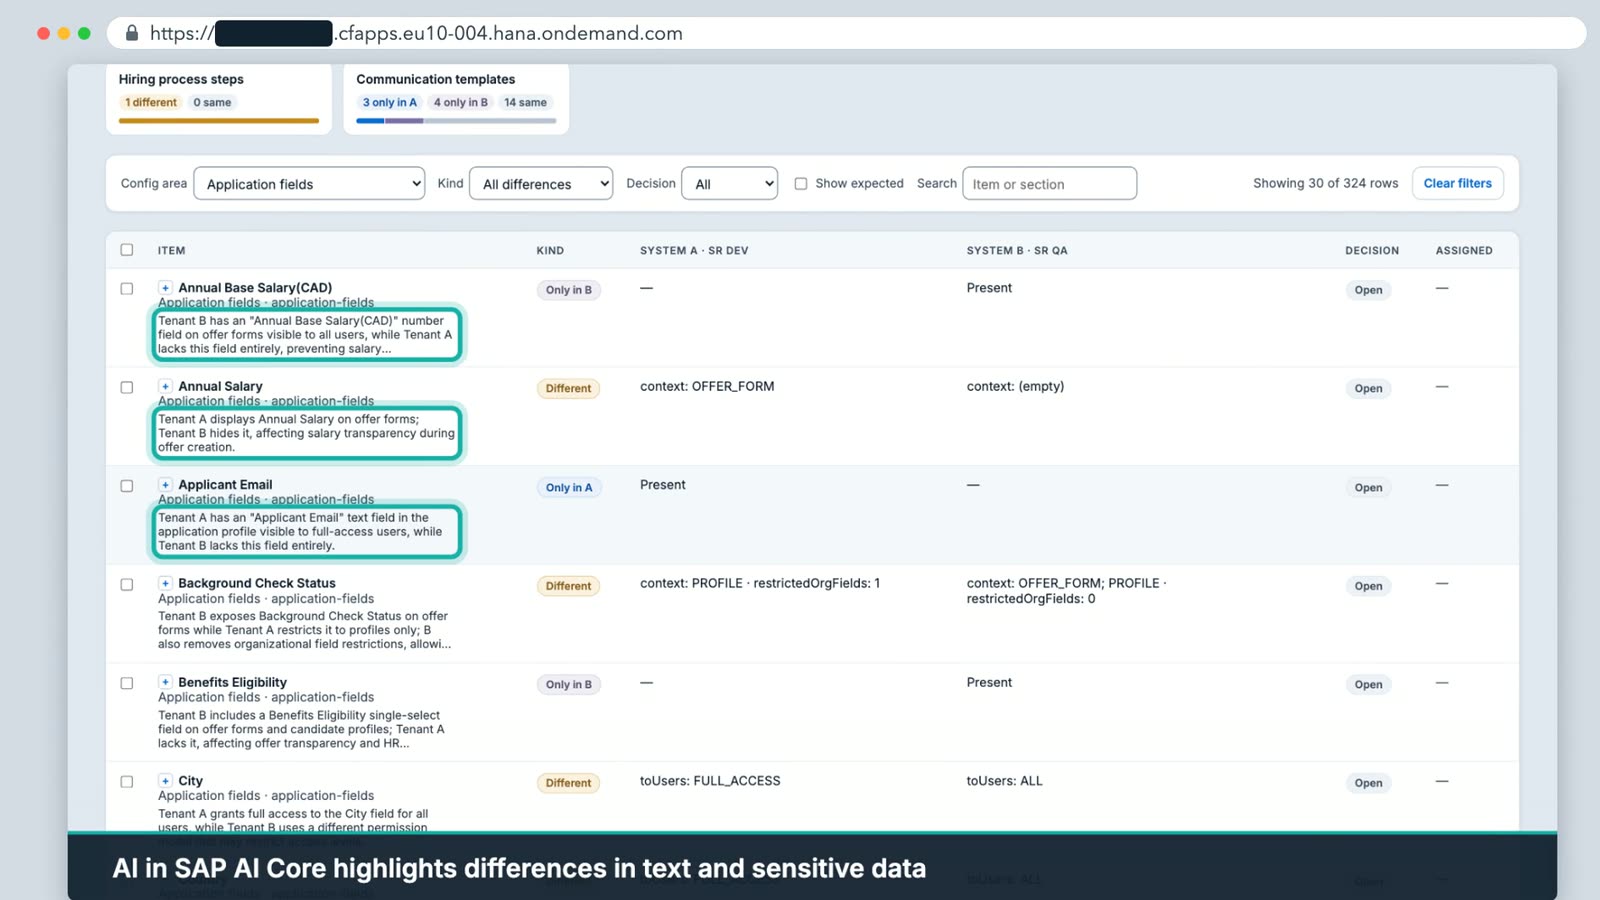Enable the Show expected checkbox
Viewport: 1600px width, 900px height.
click(801, 184)
